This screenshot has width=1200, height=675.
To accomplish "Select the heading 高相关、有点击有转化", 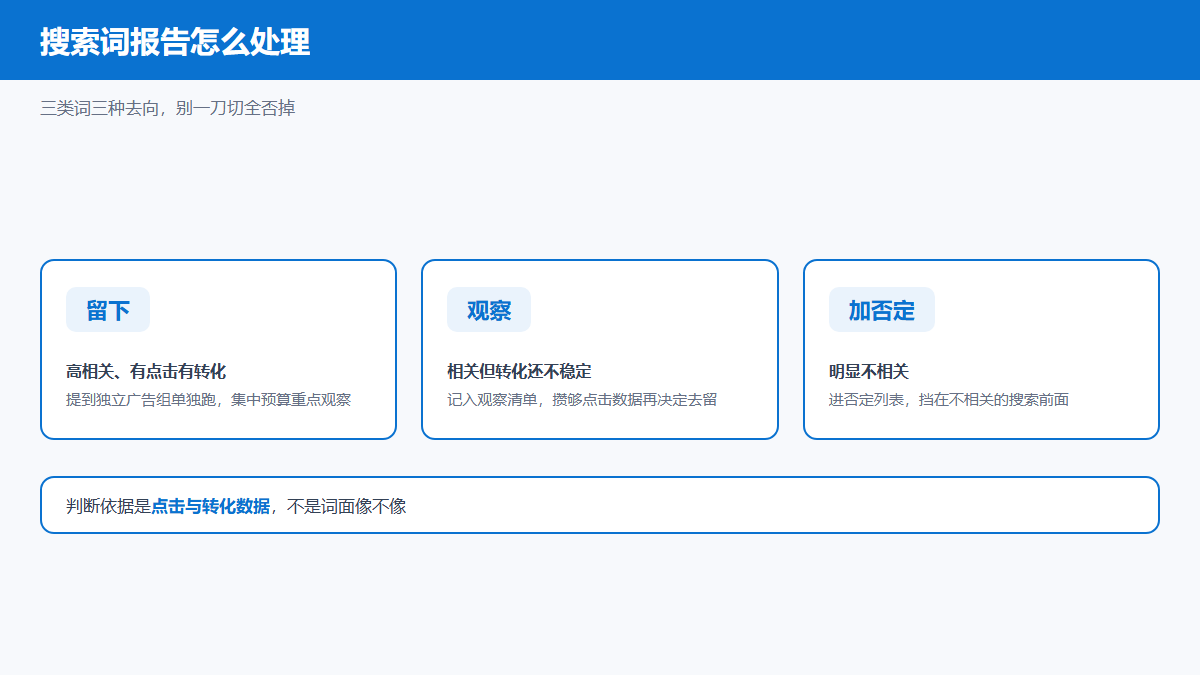I will tap(146, 372).
